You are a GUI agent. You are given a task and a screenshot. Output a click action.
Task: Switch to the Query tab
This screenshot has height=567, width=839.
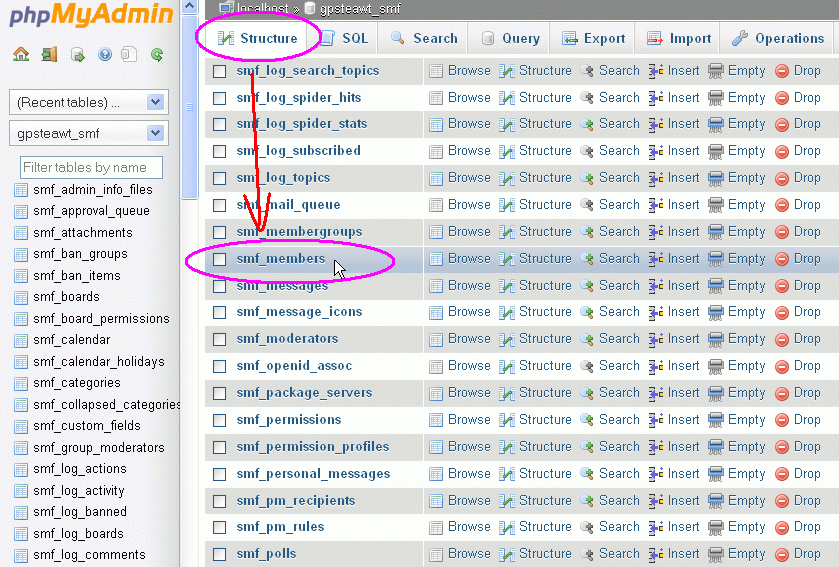[x=510, y=39]
